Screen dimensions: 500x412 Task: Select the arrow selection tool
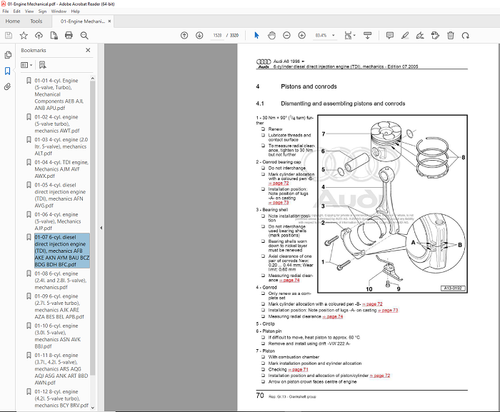pyautogui.click(x=256, y=35)
